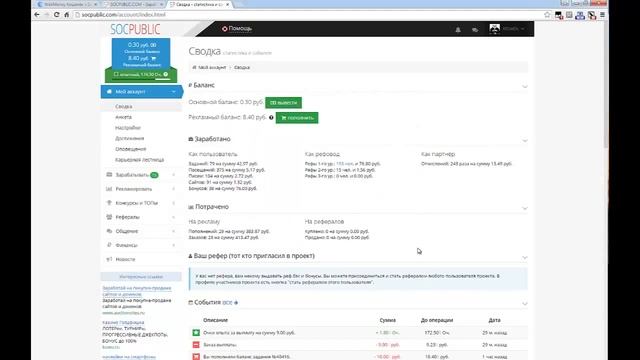640x360 pixels.
Task: Click the green Зарабатывать count badge
Action: click(154, 175)
